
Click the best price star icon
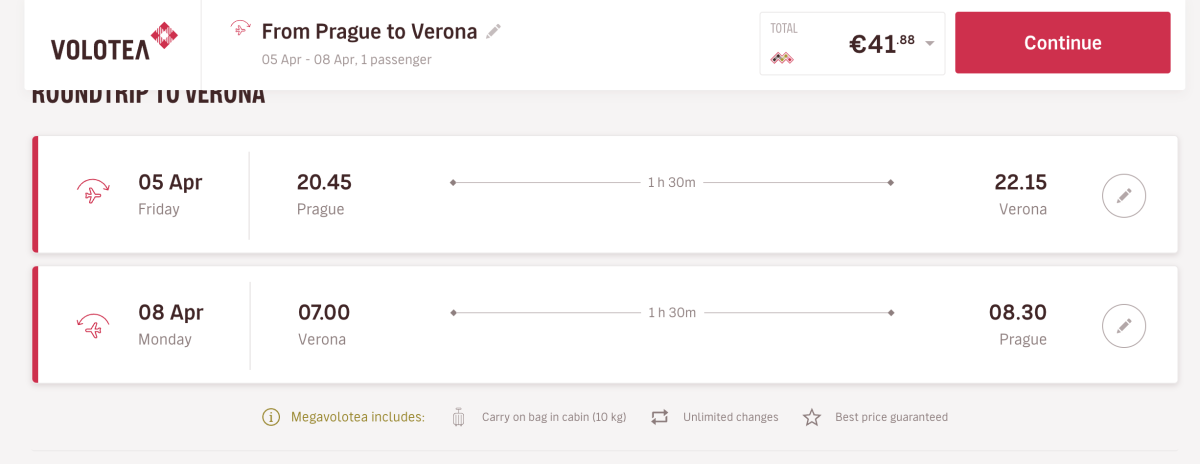(x=812, y=417)
